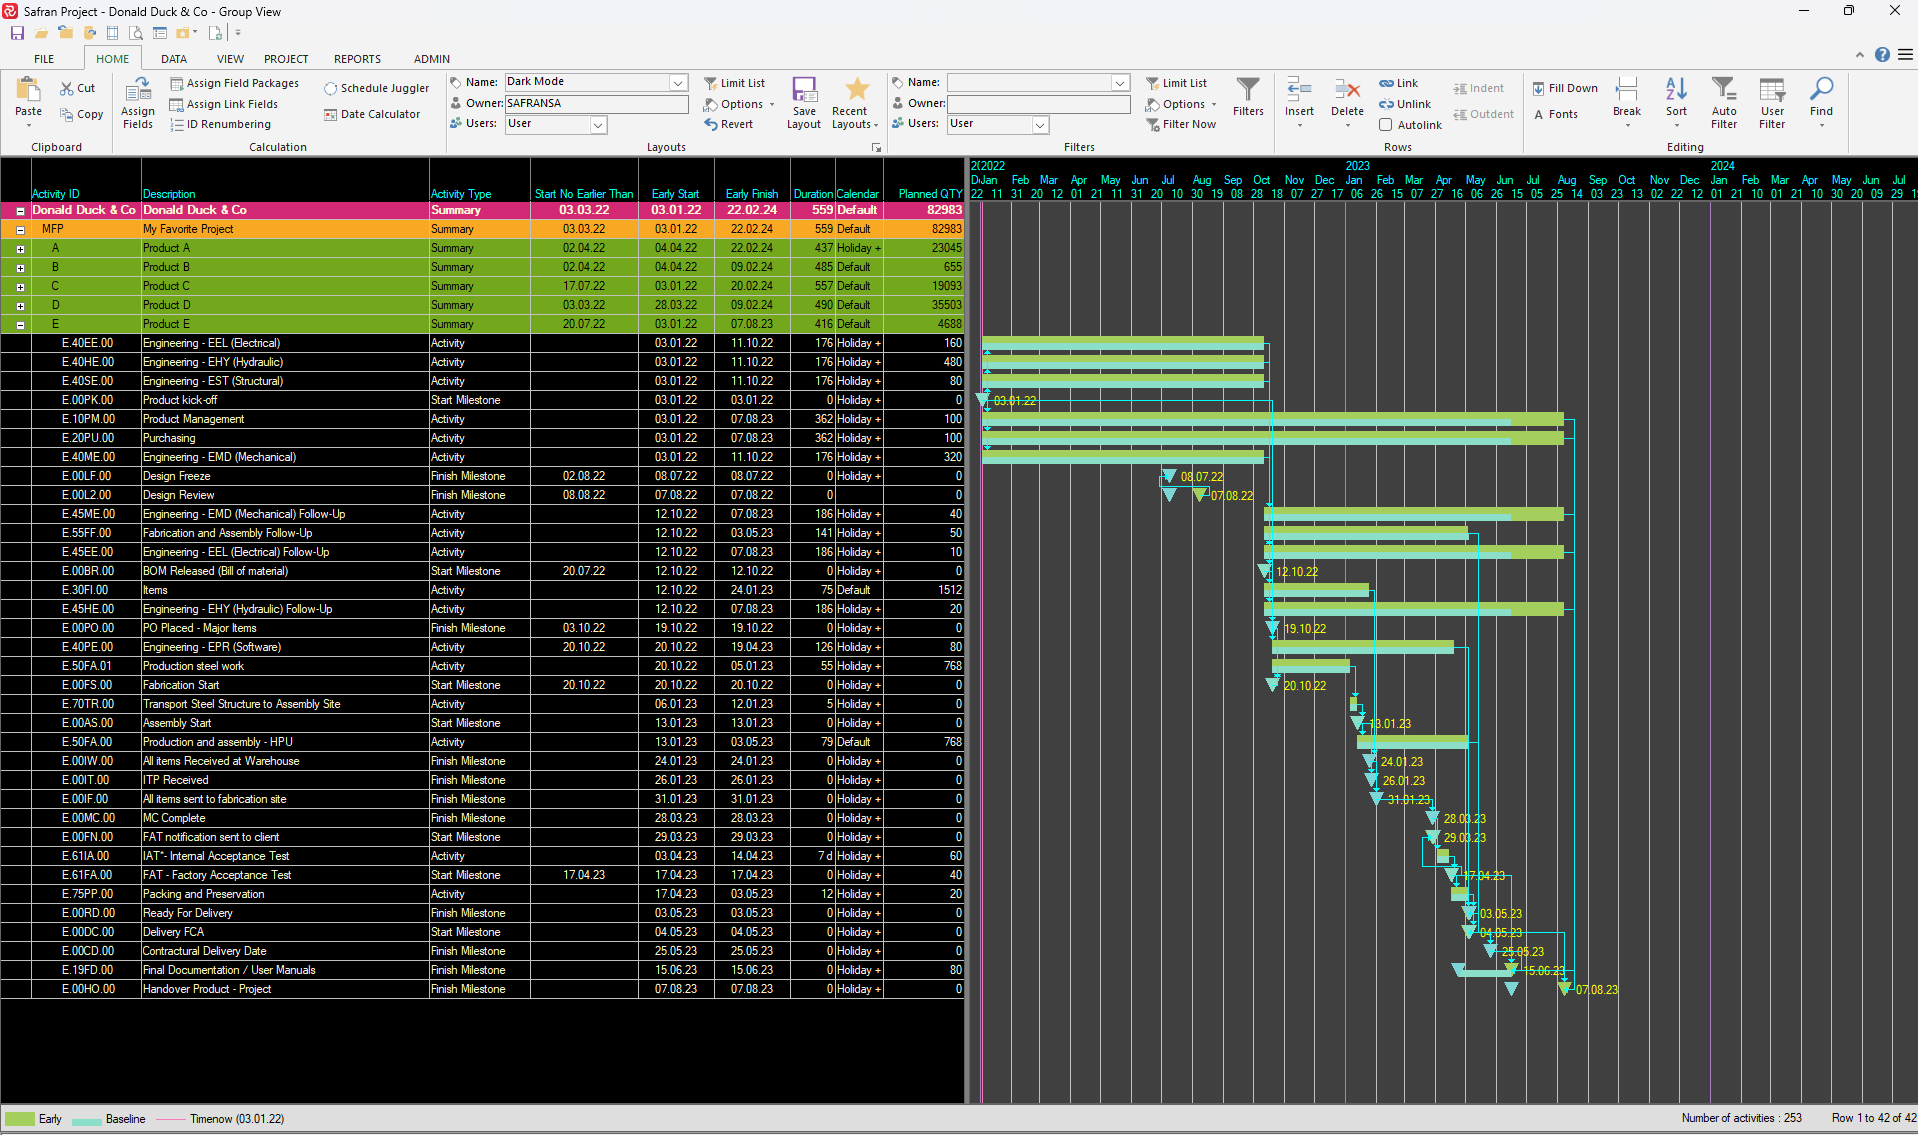Open the FILE menu tab

pos(44,59)
